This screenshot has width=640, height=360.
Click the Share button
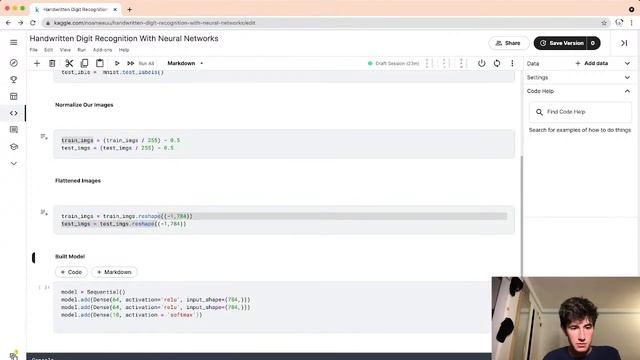[x=509, y=43]
